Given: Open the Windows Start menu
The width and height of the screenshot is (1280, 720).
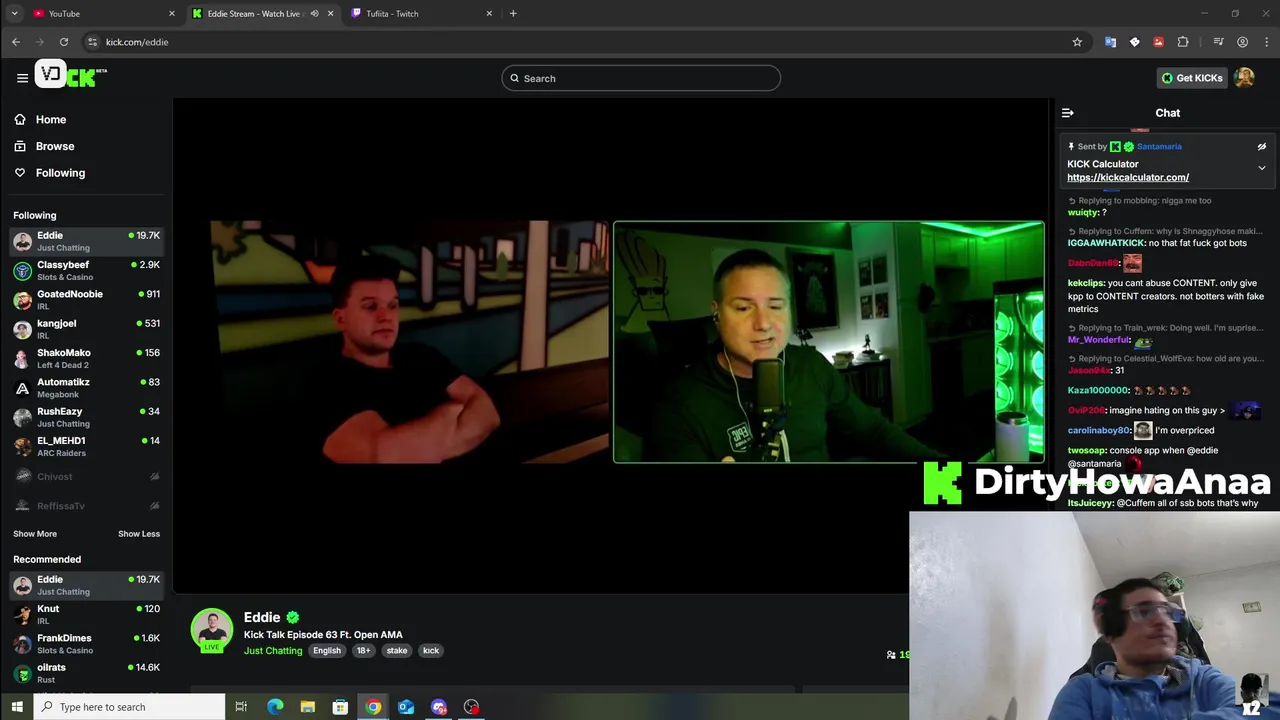Looking at the screenshot, I should click(16, 707).
